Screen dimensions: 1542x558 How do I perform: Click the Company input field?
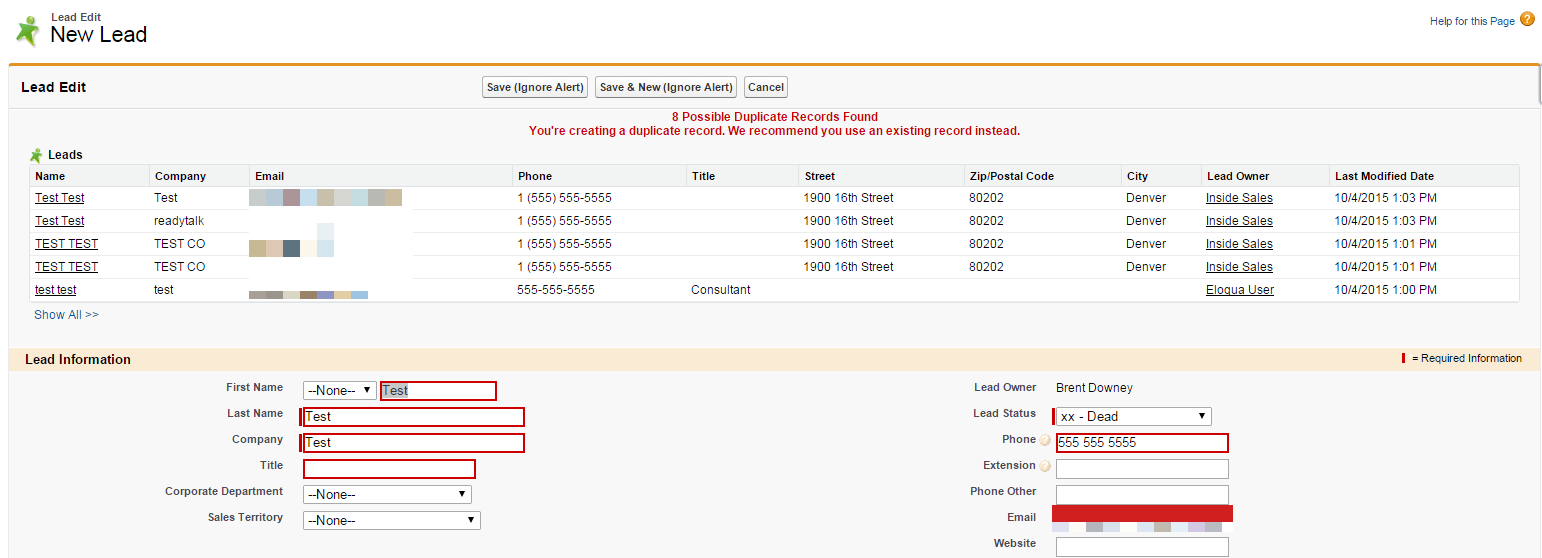(414, 443)
